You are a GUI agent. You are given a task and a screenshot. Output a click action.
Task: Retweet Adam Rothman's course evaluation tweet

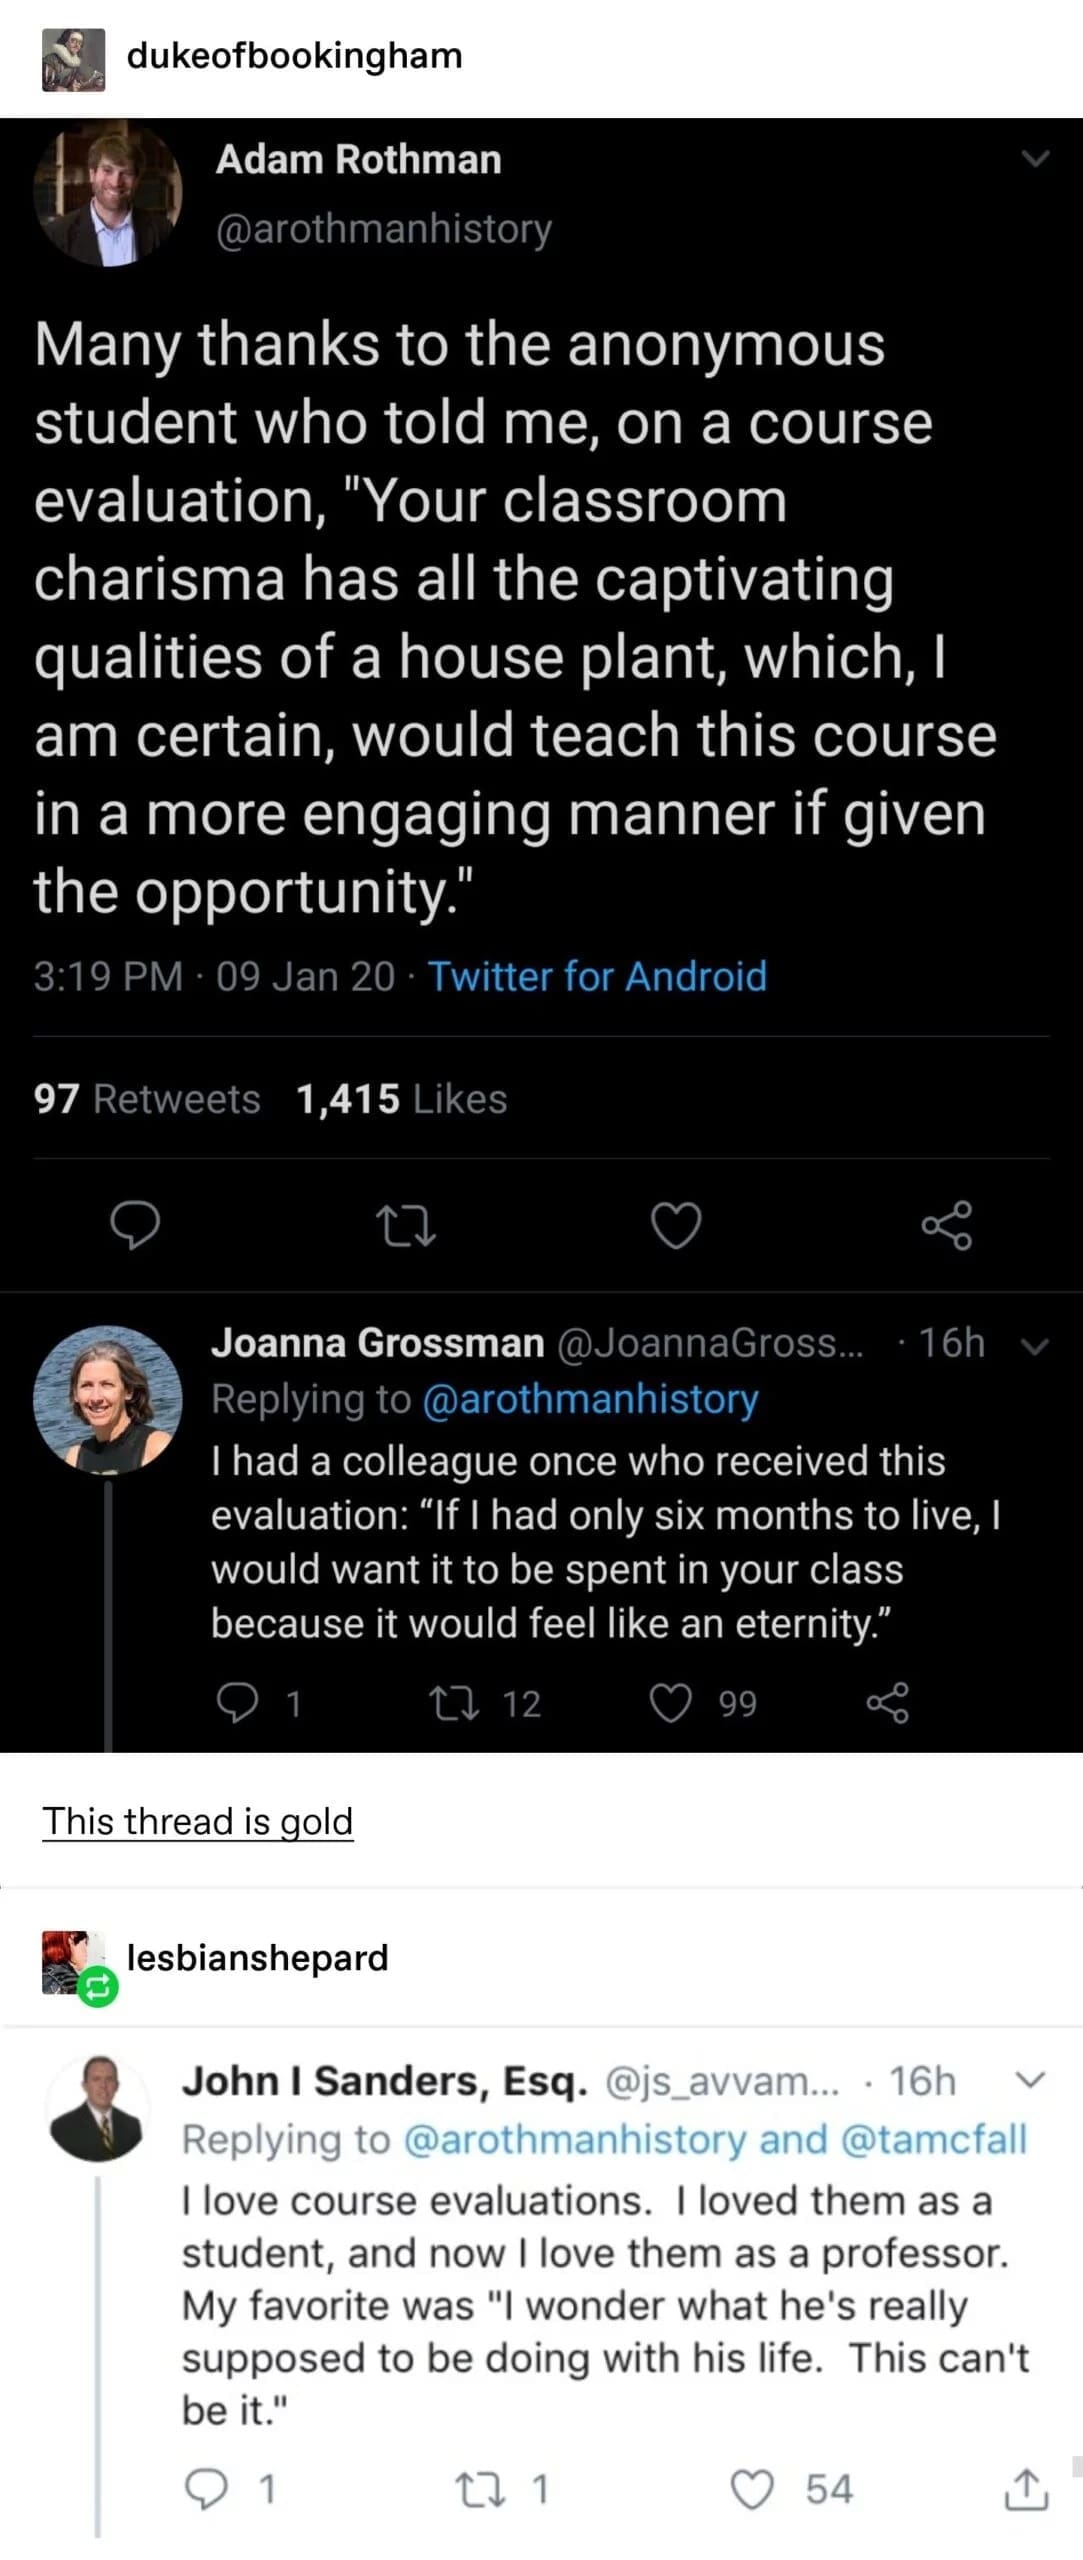pyautogui.click(x=404, y=1225)
